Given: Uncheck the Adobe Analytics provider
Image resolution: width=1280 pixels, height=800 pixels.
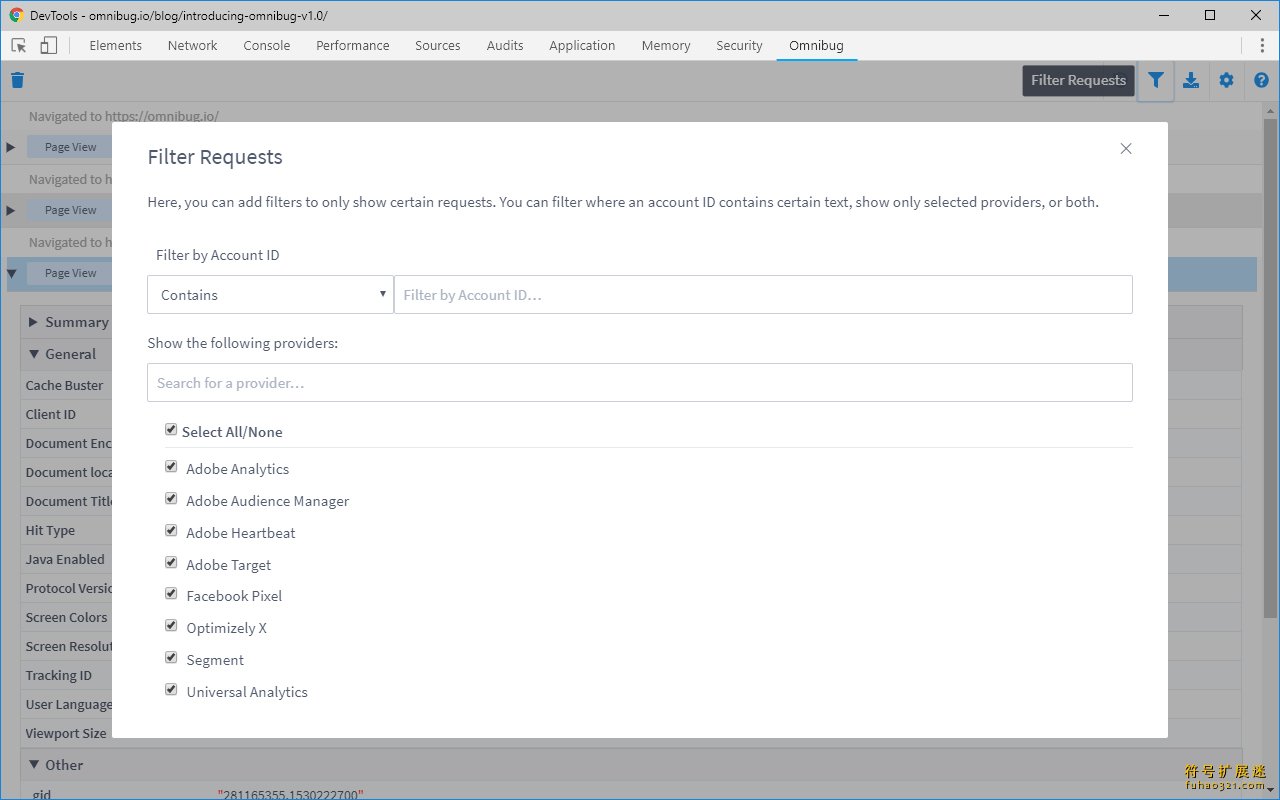Looking at the screenshot, I should point(171,467).
